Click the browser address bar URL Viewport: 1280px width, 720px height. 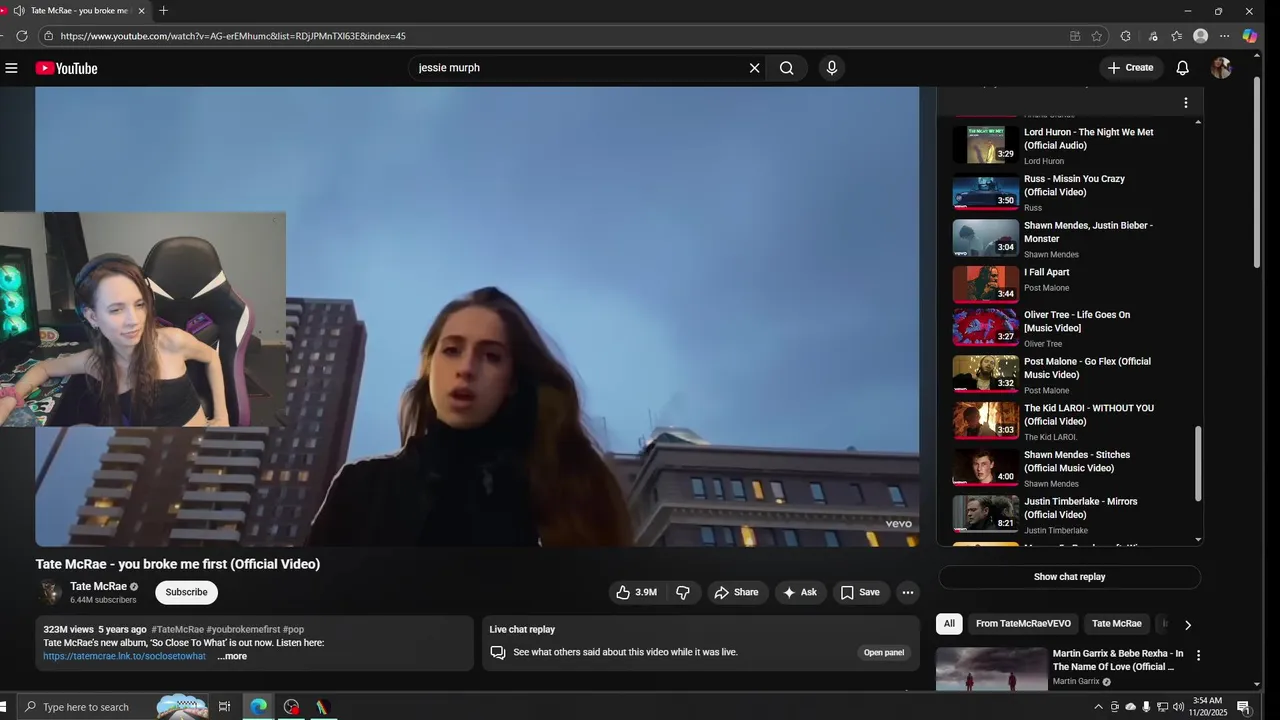pos(233,36)
